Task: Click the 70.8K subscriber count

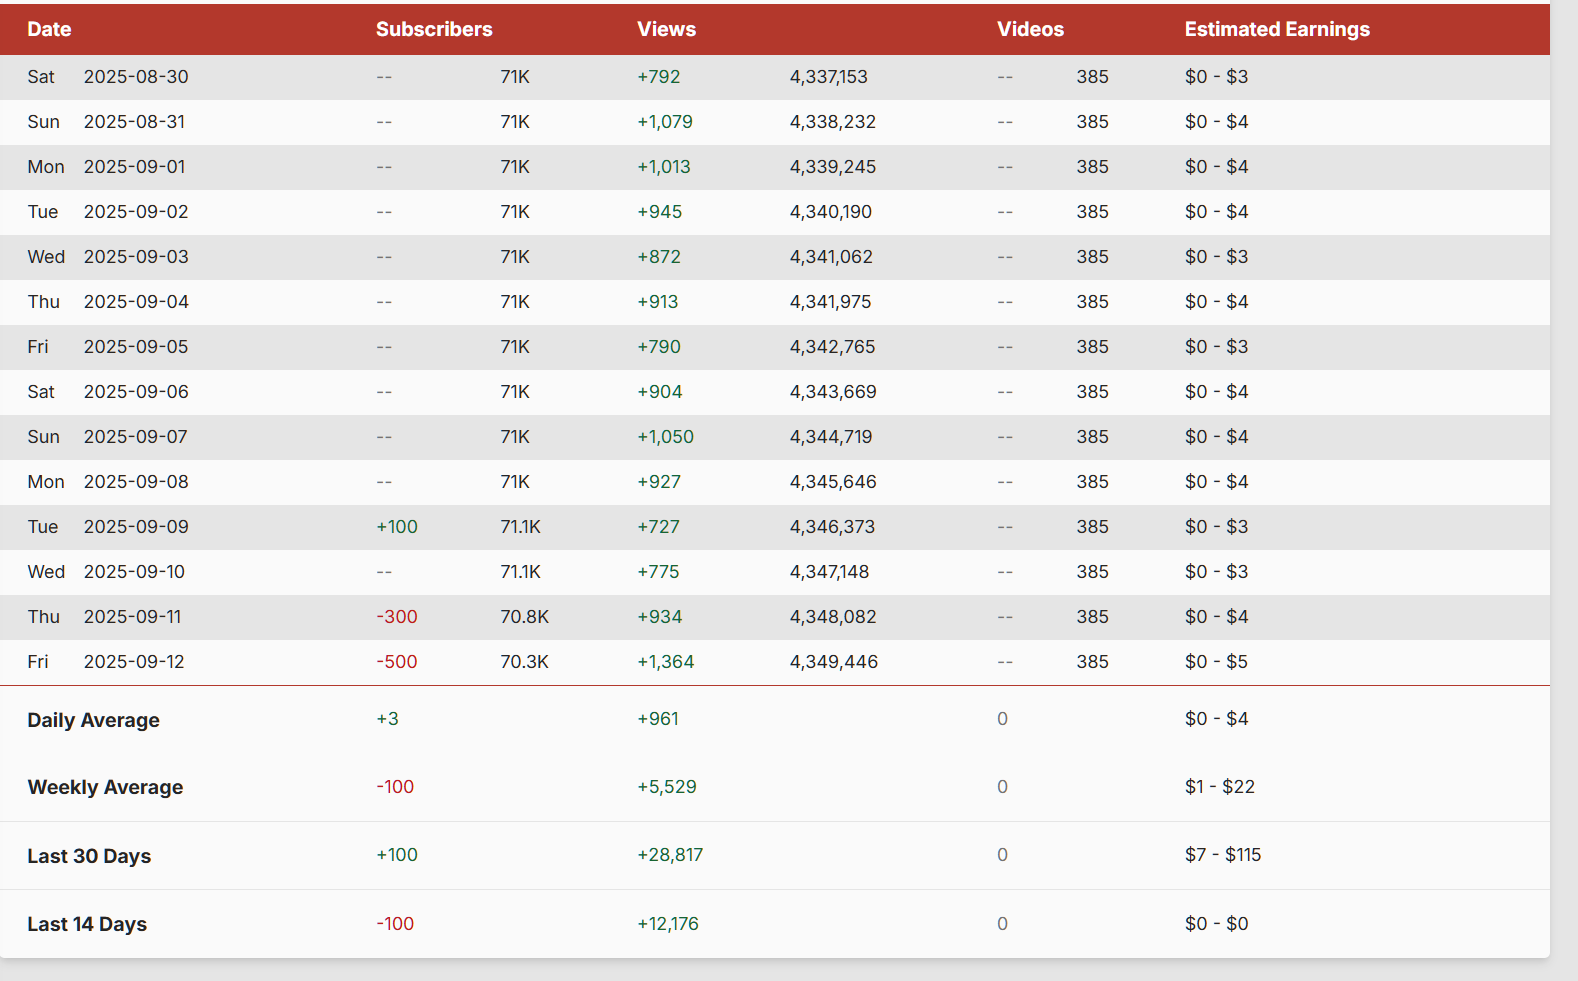Action: 525,617
